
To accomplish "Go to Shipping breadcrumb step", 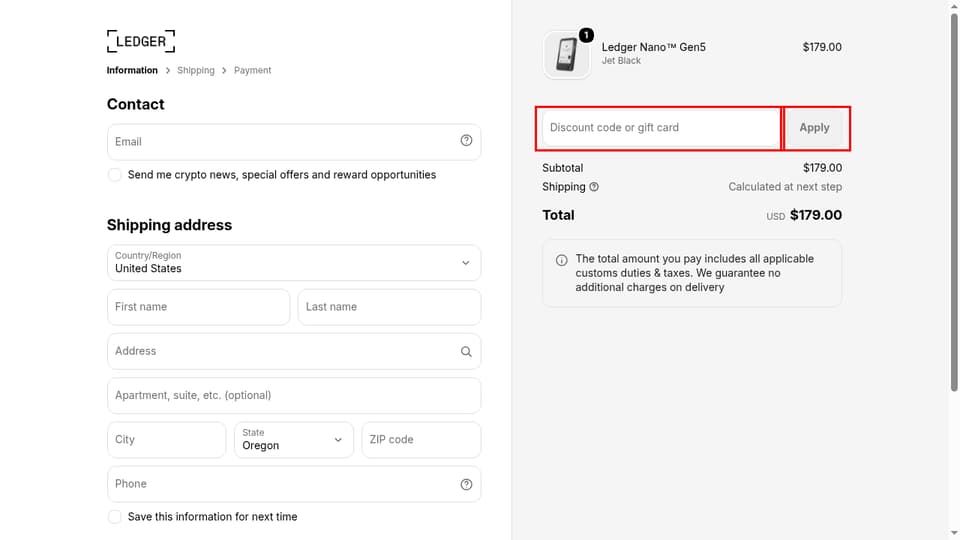I will 196,70.
